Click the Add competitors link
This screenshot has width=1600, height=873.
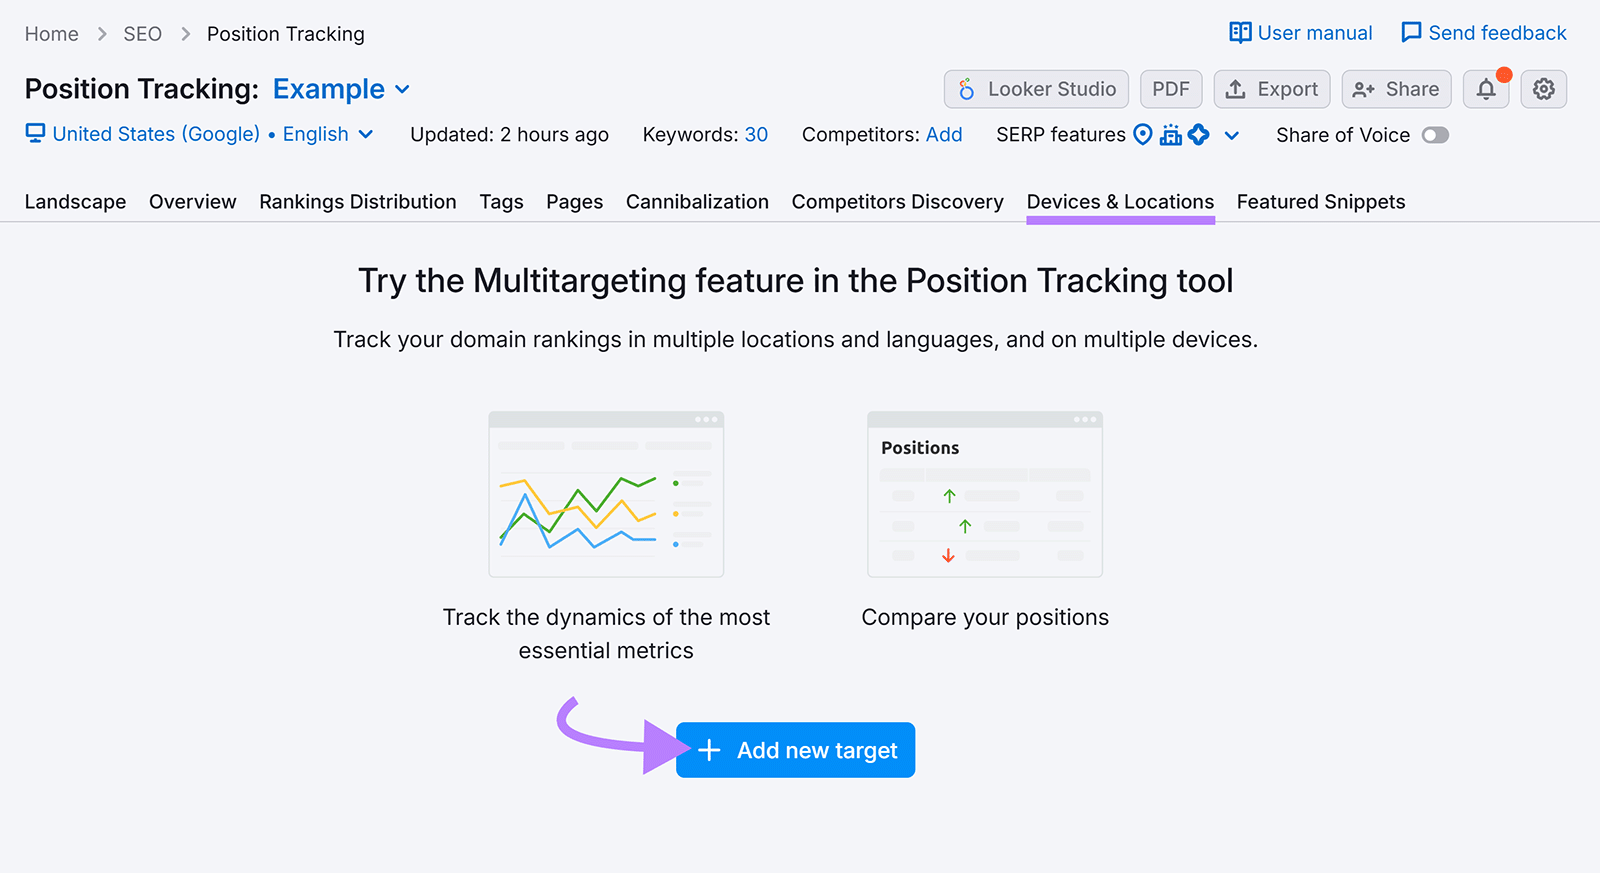click(944, 135)
